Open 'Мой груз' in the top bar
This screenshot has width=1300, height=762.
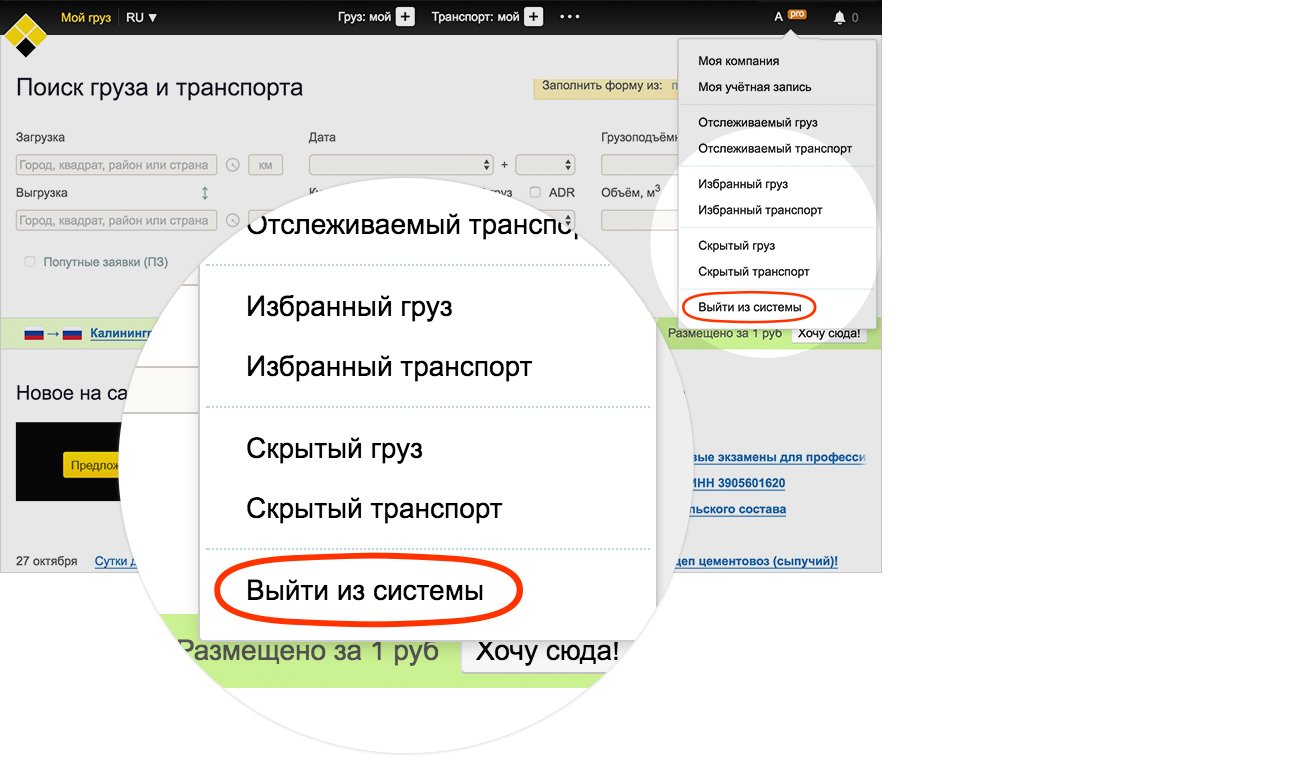pyautogui.click(x=86, y=17)
